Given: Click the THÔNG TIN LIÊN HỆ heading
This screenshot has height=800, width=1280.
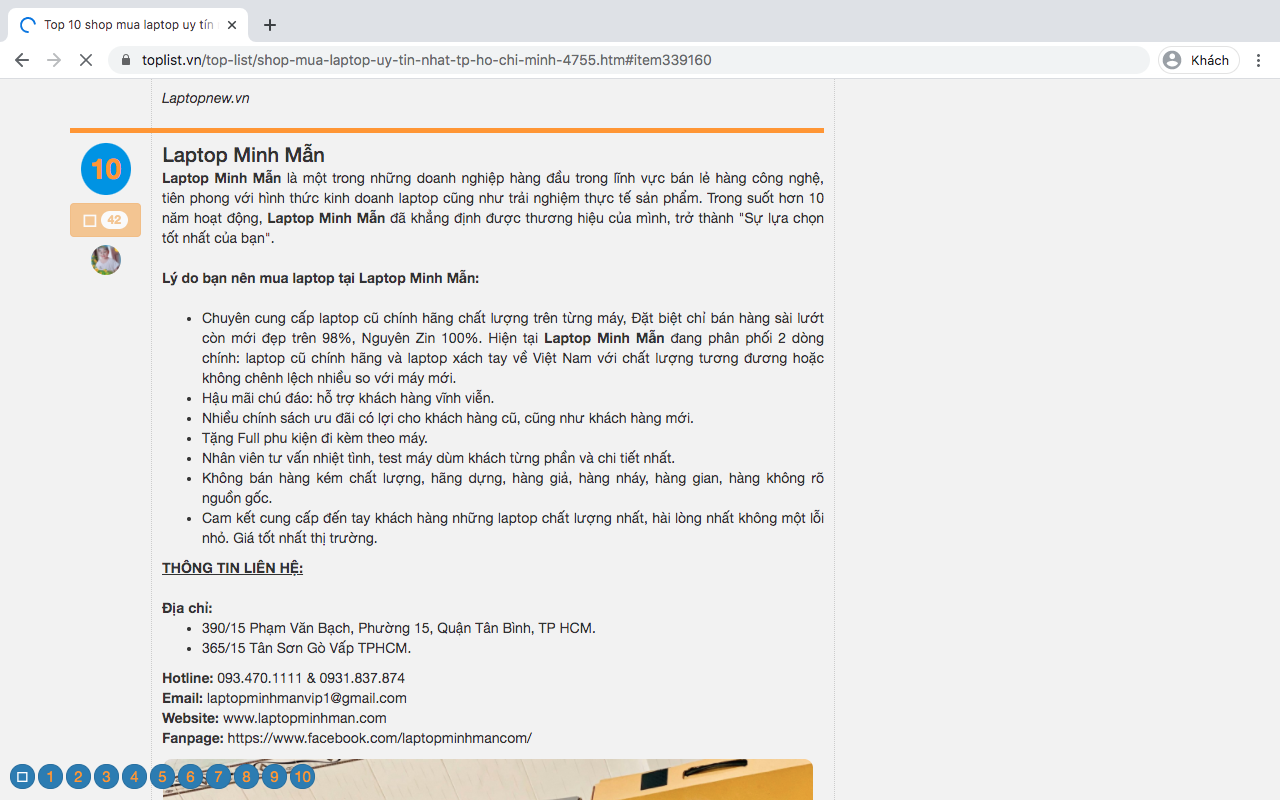Looking at the screenshot, I should click(232, 568).
